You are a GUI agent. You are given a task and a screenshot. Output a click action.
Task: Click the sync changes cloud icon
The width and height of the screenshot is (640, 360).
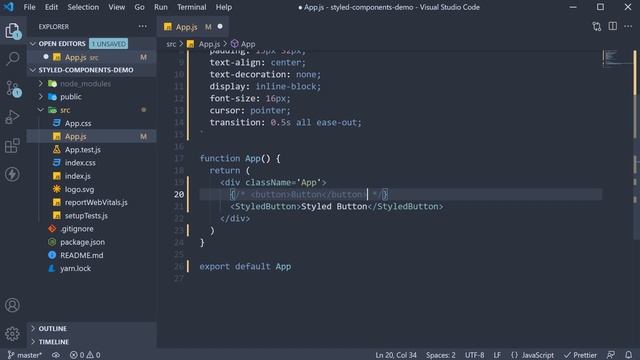(x=56, y=355)
